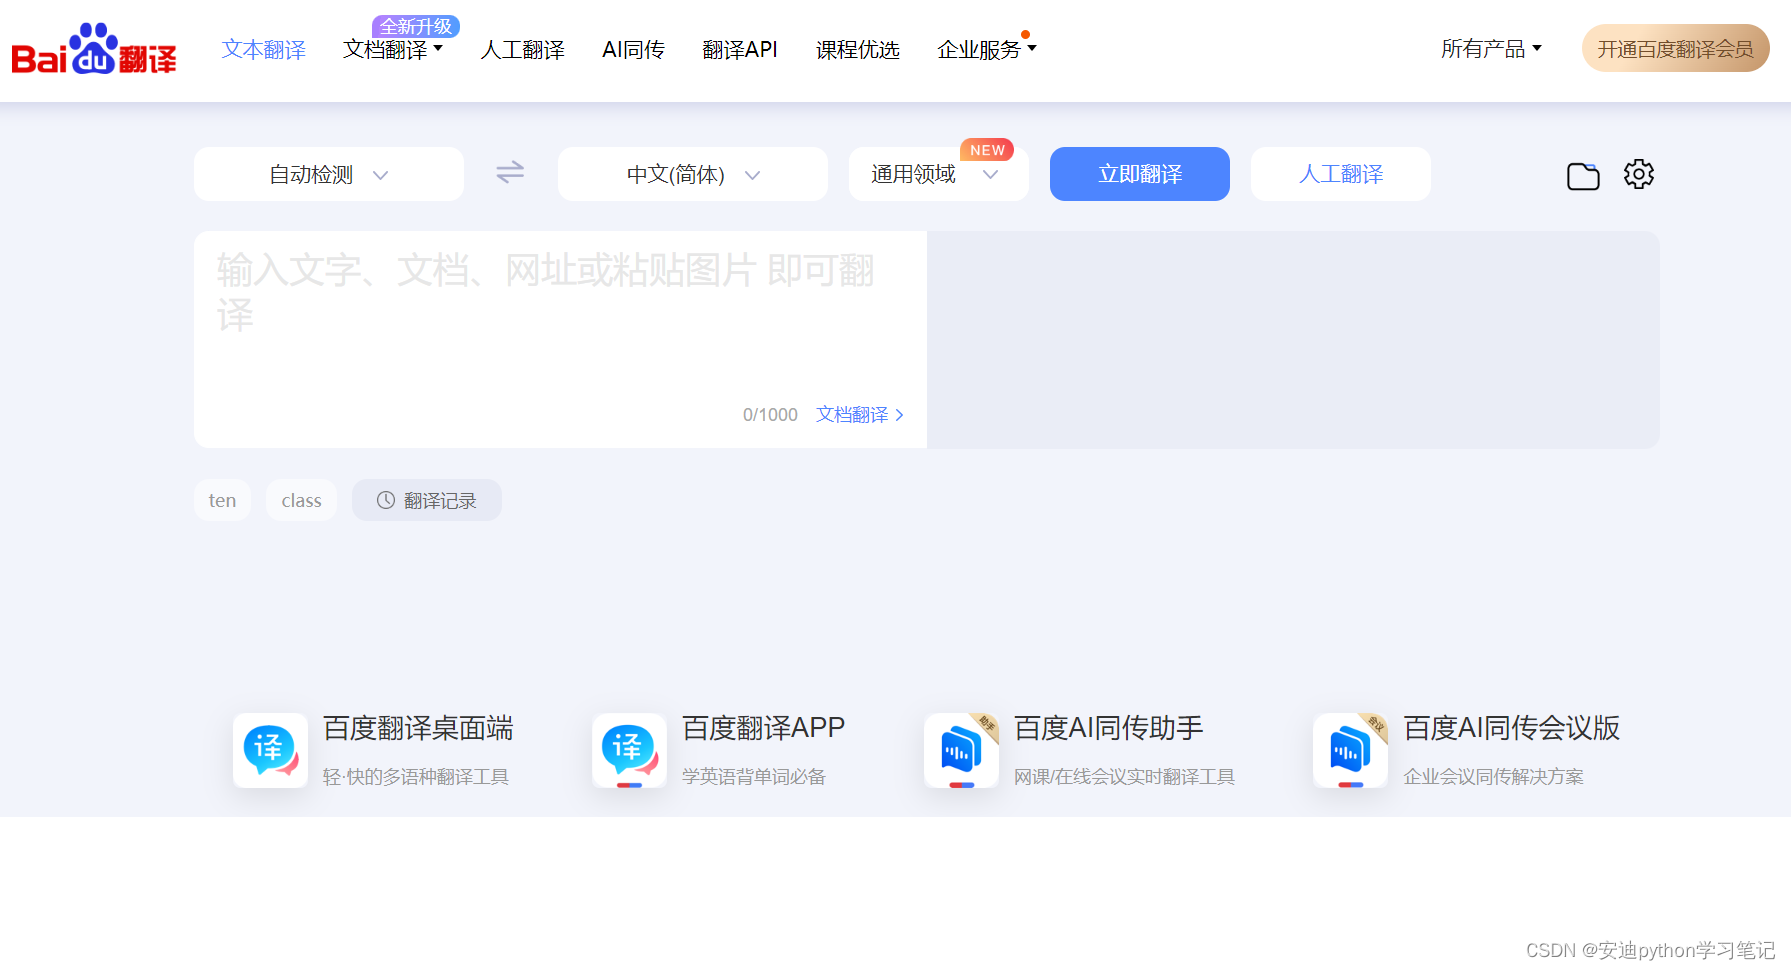Open translation settings gear icon
This screenshot has height=970, width=1791.
pos(1639,174)
